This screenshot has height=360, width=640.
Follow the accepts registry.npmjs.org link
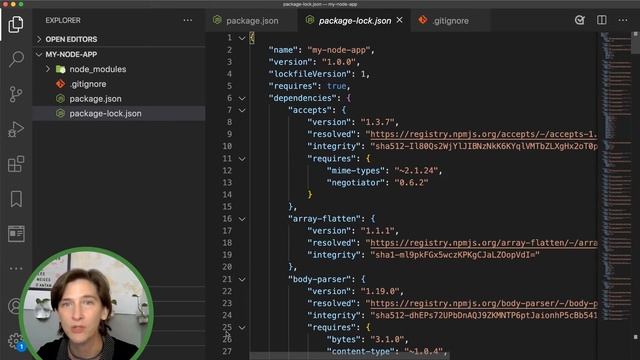[x=483, y=134]
